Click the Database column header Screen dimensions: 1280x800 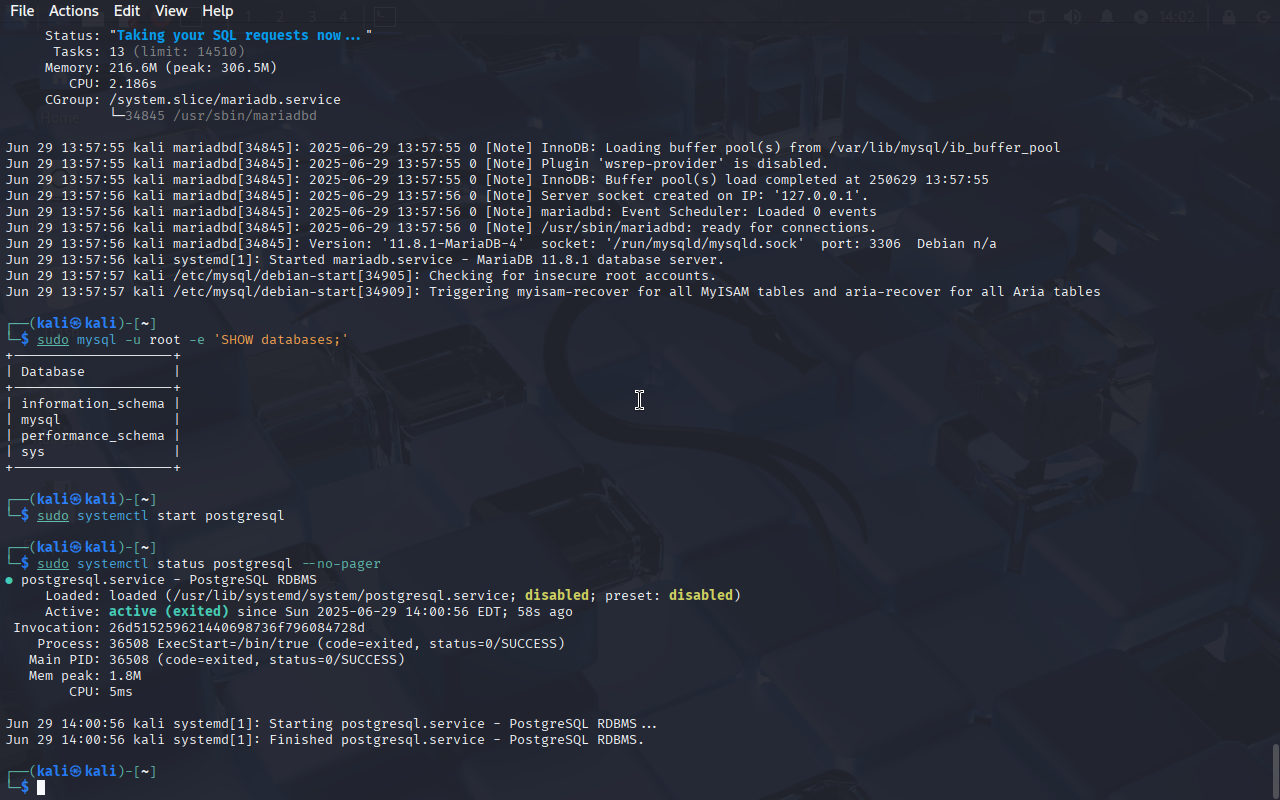tap(53, 371)
